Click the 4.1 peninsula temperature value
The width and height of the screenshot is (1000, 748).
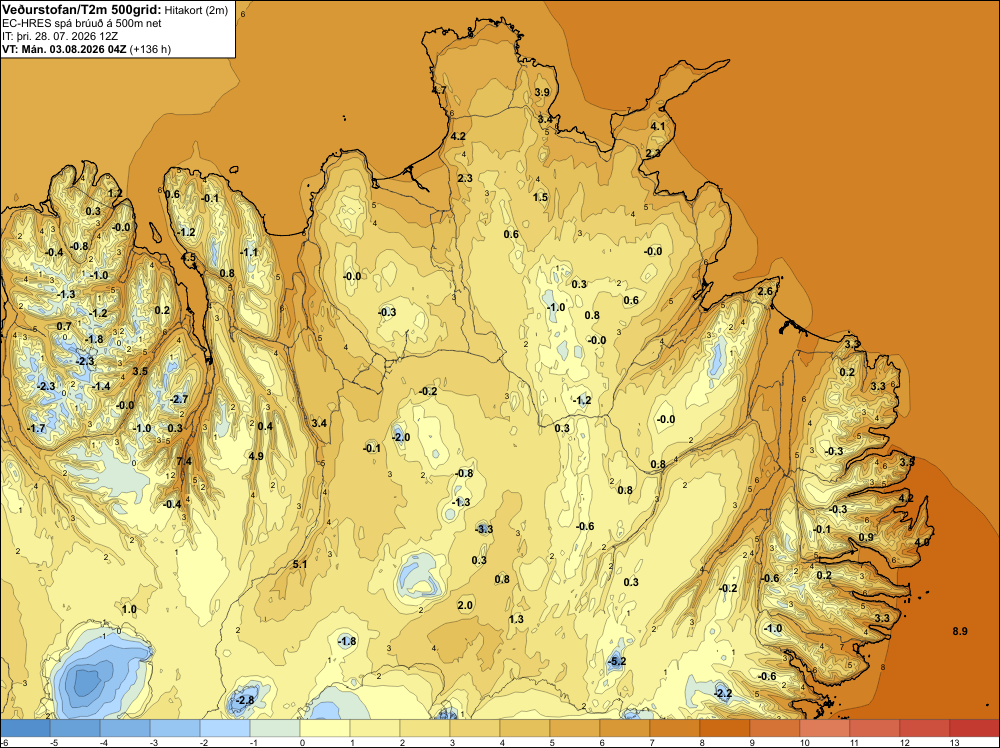[658, 126]
